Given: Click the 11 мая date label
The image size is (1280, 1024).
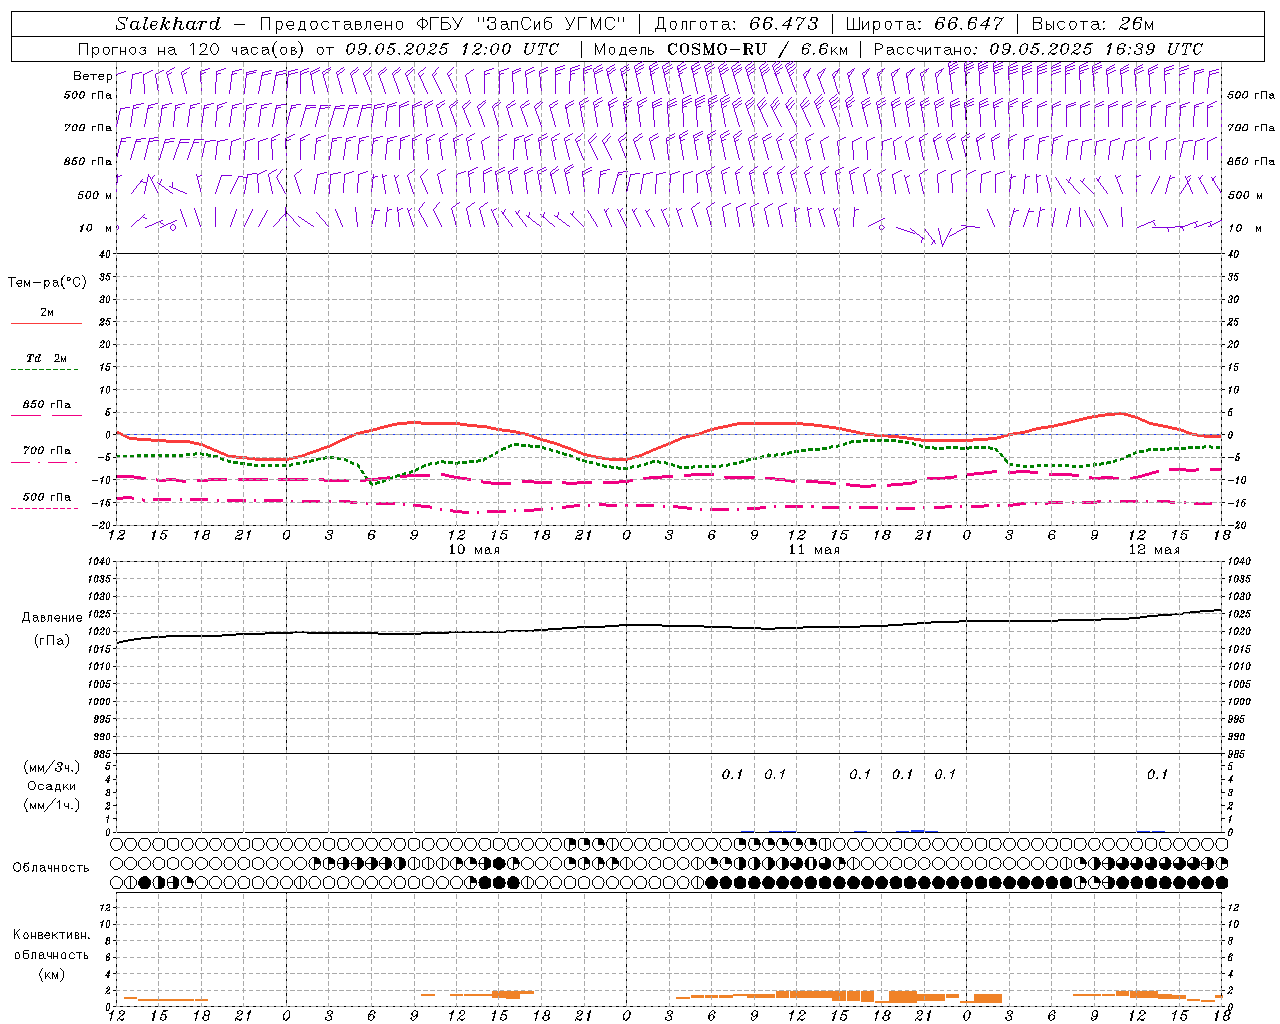Looking at the screenshot, I should pyautogui.click(x=814, y=550).
